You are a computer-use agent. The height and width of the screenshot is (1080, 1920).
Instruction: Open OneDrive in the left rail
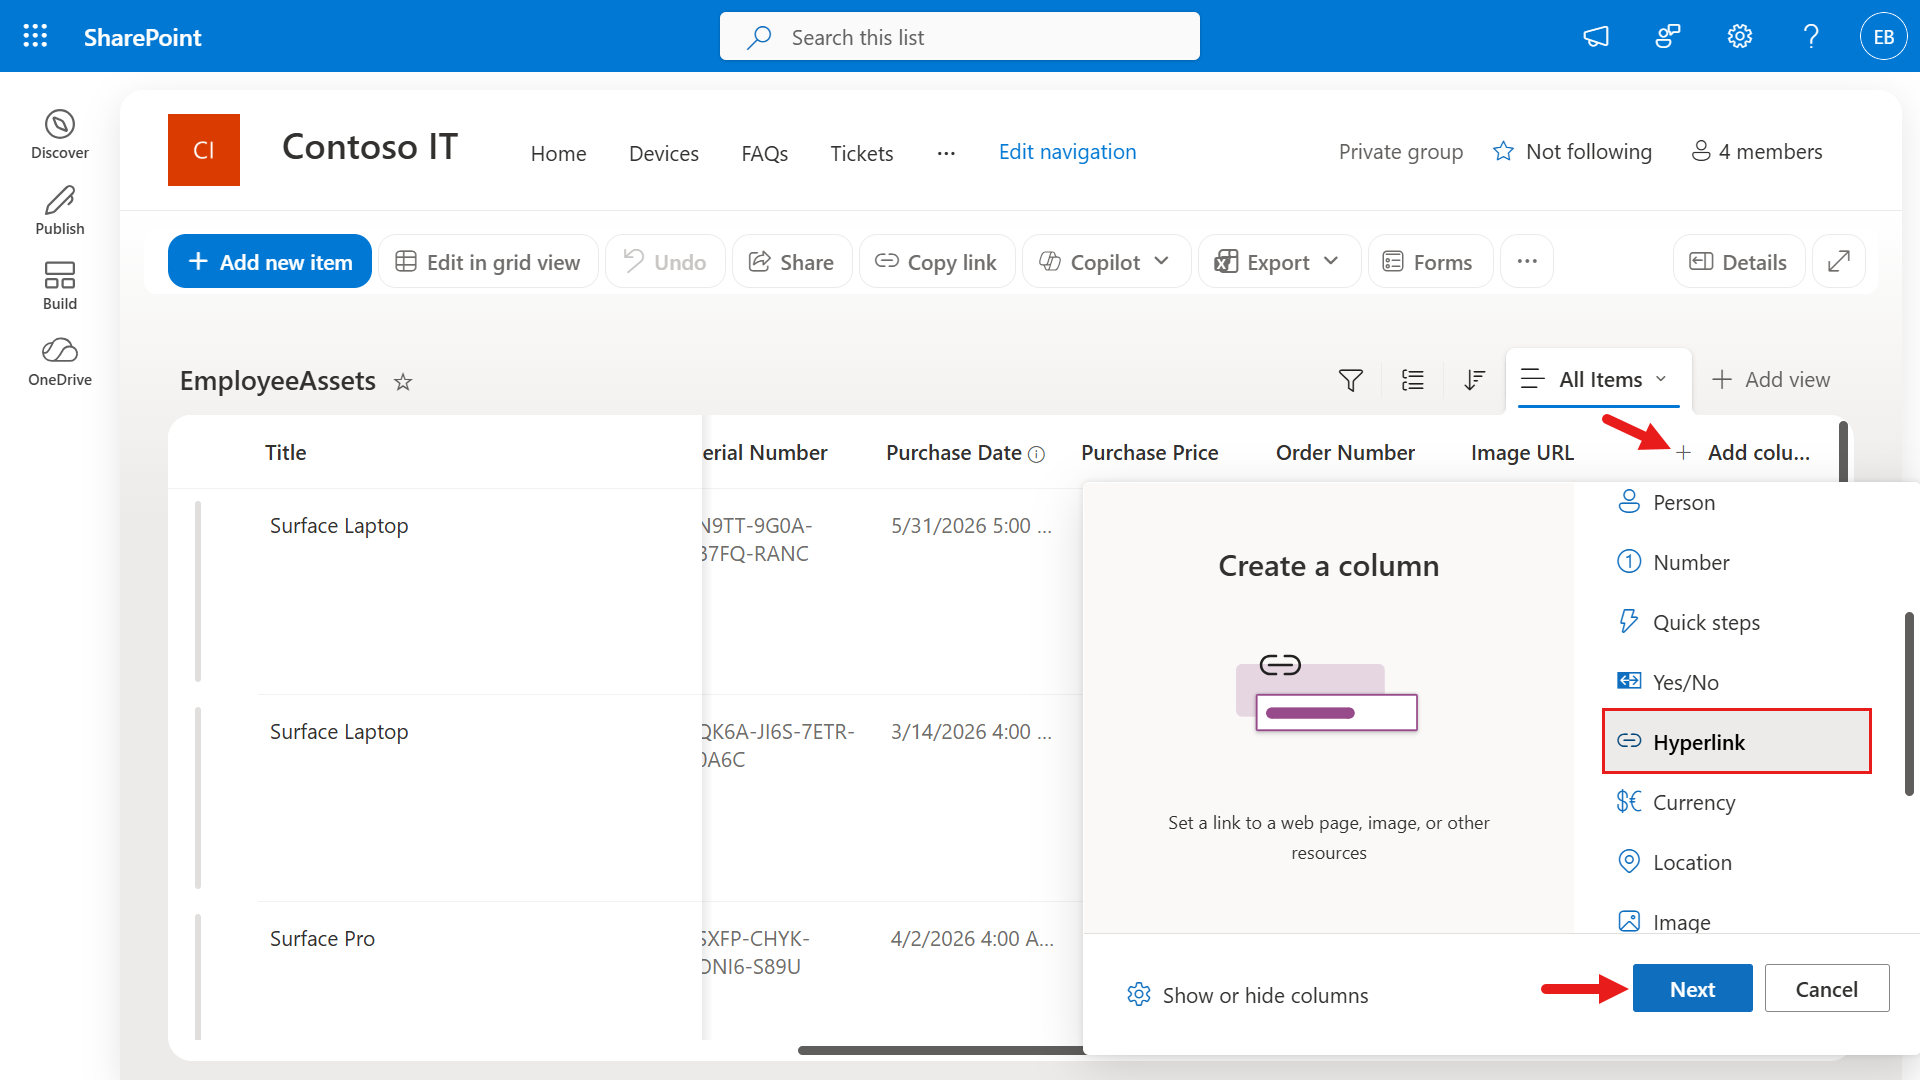[x=60, y=362]
